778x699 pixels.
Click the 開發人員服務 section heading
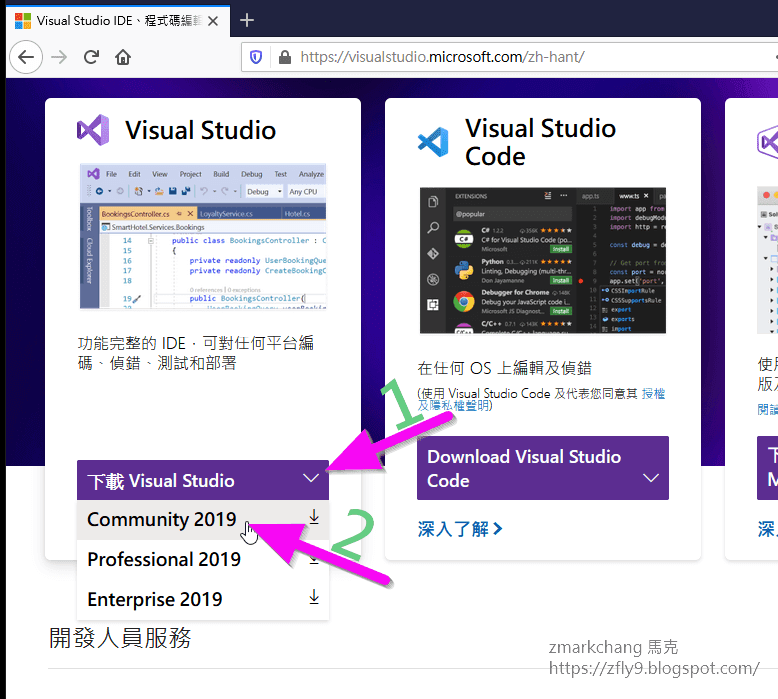click(120, 638)
